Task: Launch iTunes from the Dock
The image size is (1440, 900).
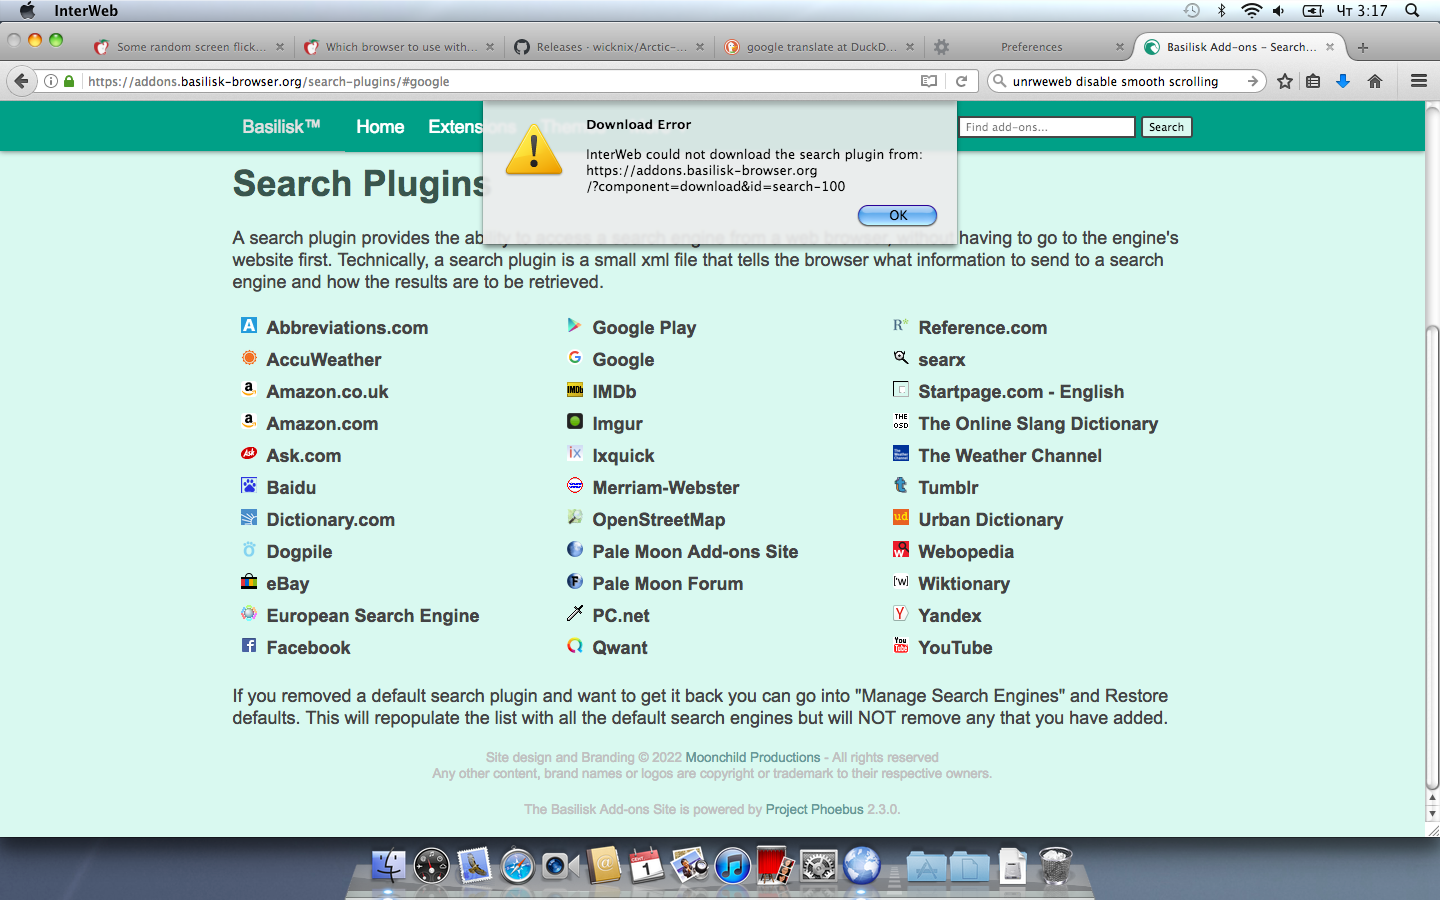Action: (x=732, y=865)
